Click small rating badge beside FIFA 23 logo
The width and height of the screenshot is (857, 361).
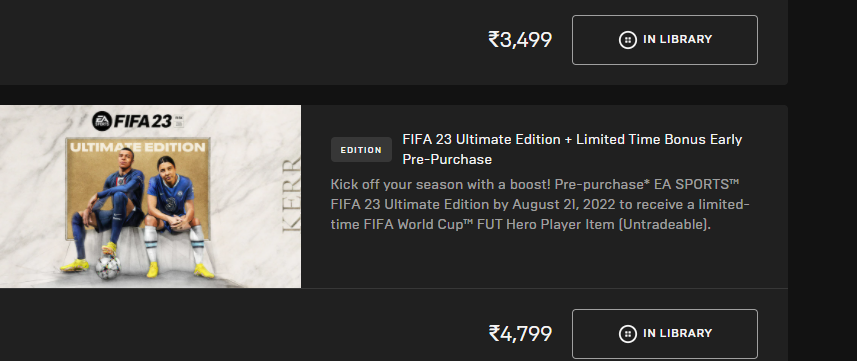point(179,121)
